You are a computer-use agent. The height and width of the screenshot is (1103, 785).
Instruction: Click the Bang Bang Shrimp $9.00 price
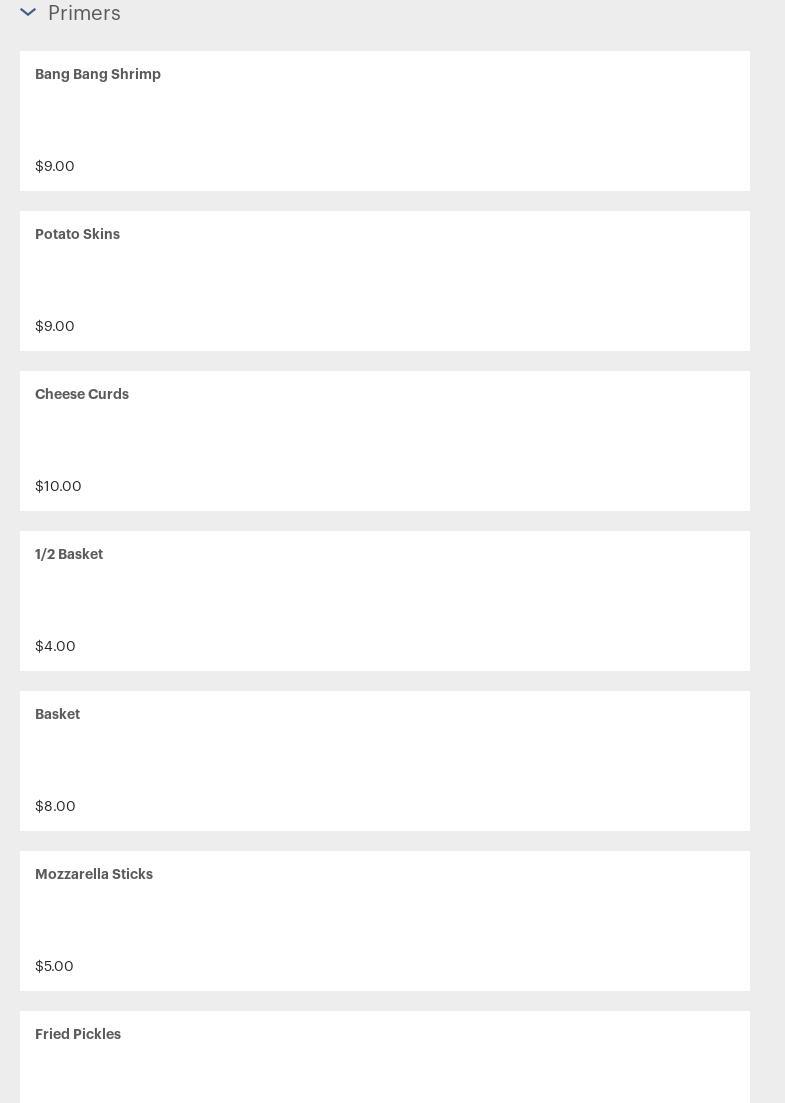click(x=55, y=166)
